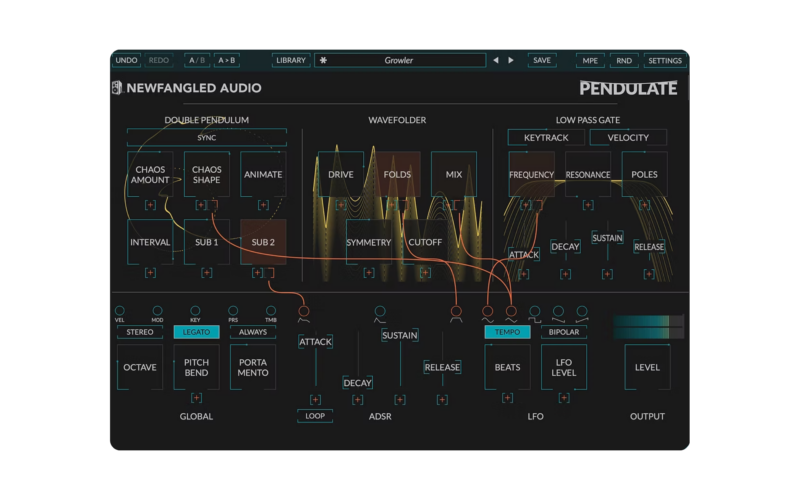Open the Settings menu
Screen dimensions: 800x500
664,60
